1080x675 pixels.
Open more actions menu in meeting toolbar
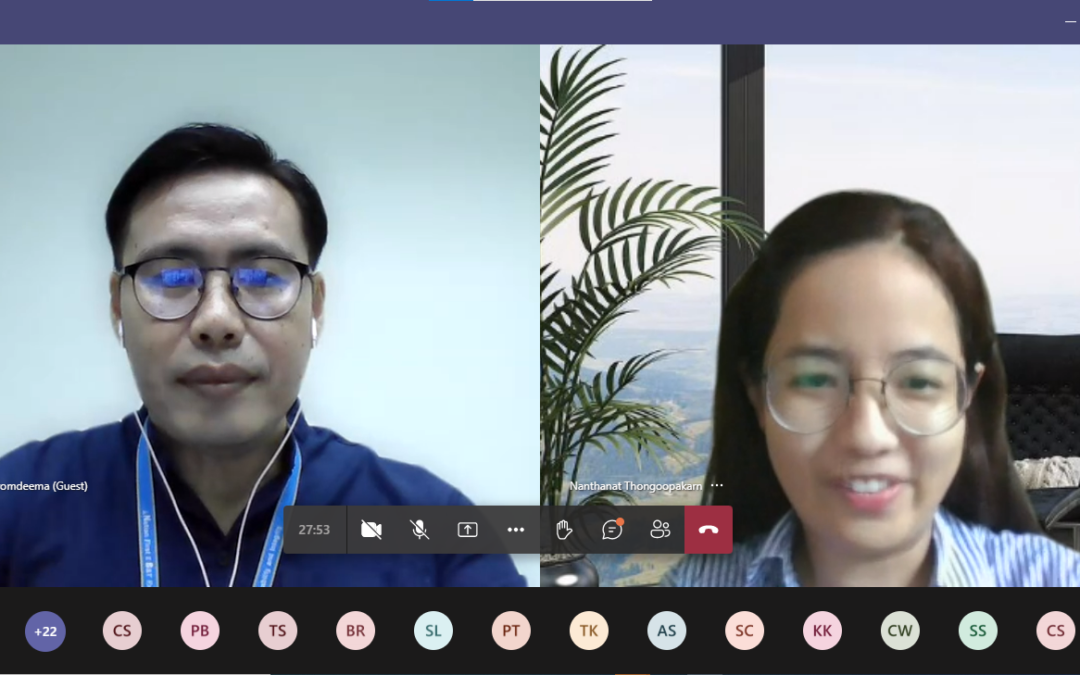click(x=516, y=530)
